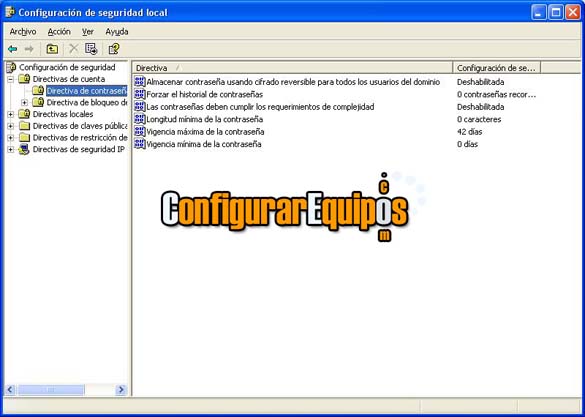This screenshot has height=417, width=585.
Task: Click the Directiva de bloqueo folder icon
Action: point(38,102)
